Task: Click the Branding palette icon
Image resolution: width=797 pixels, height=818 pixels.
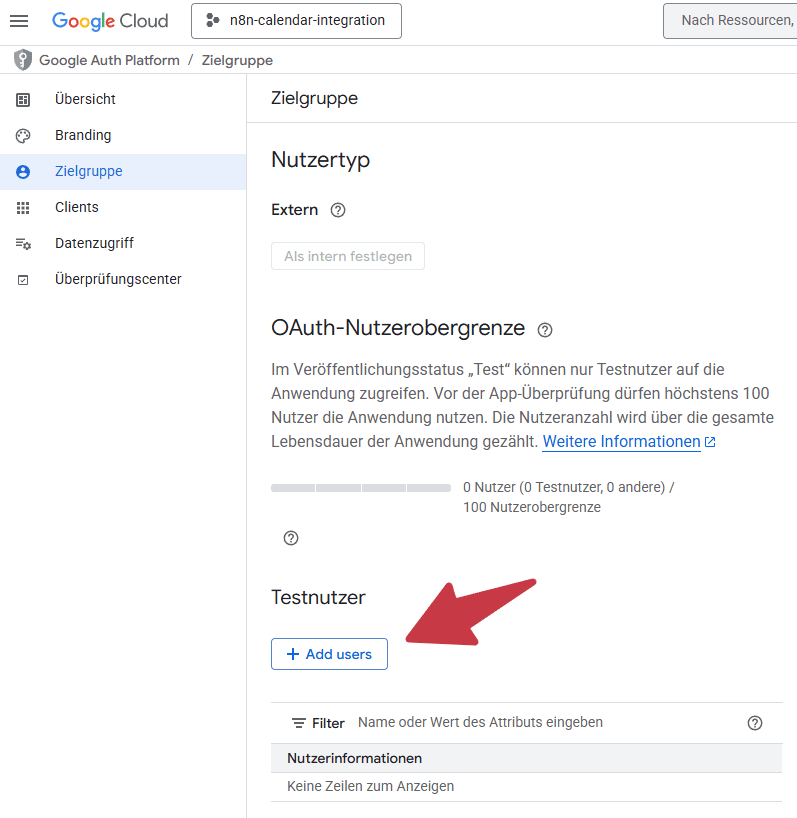Action: point(23,136)
